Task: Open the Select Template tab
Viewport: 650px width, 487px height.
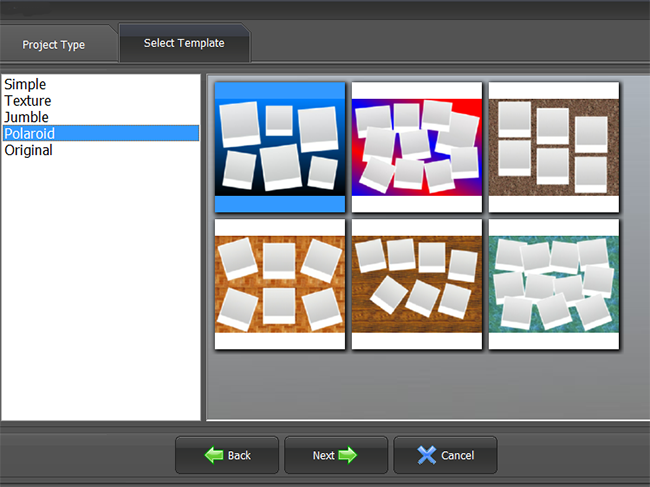Action: click(184, 43)
